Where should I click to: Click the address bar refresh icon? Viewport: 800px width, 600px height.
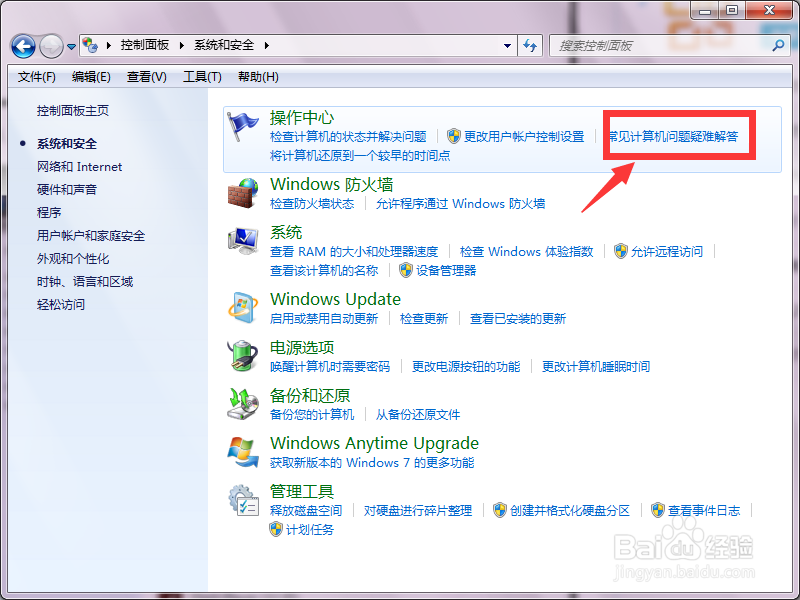[530, 46]
